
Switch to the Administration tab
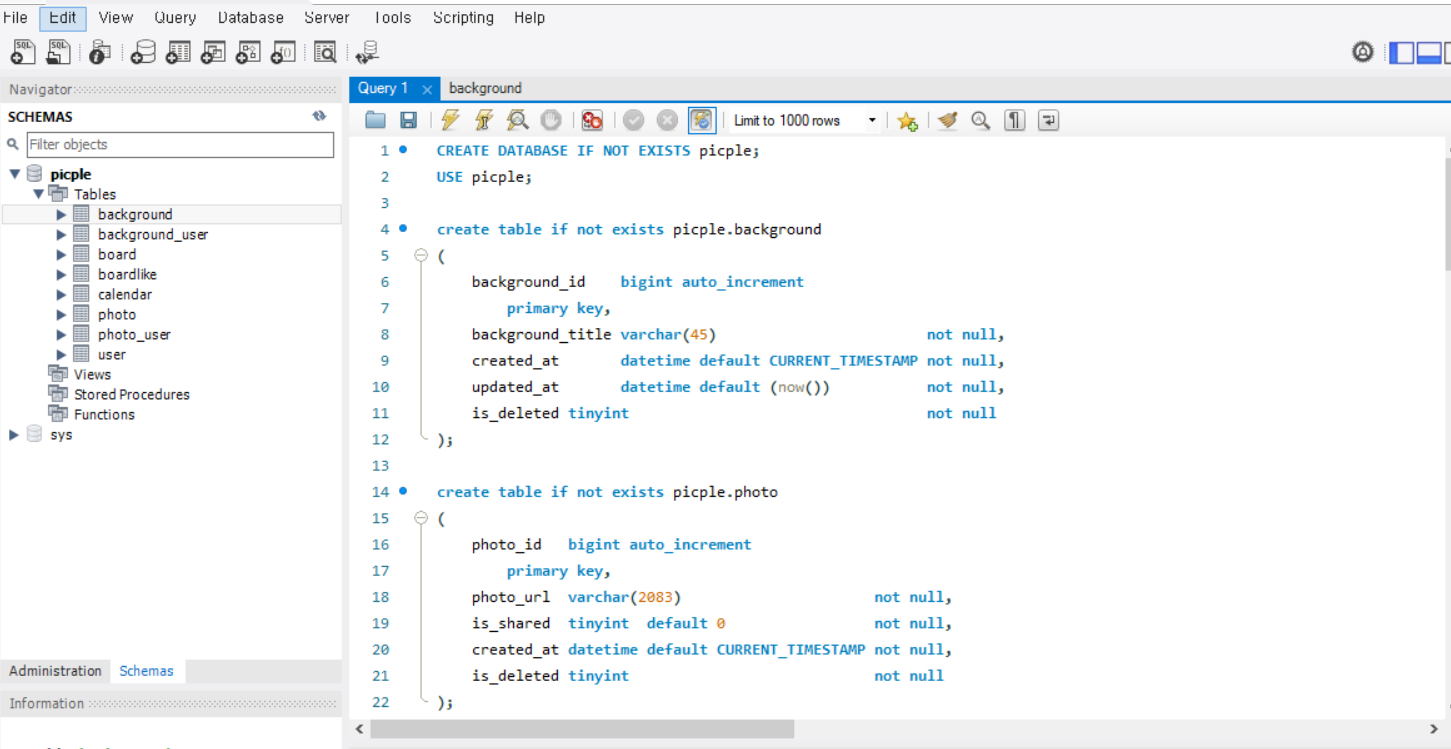coord(55,671)
